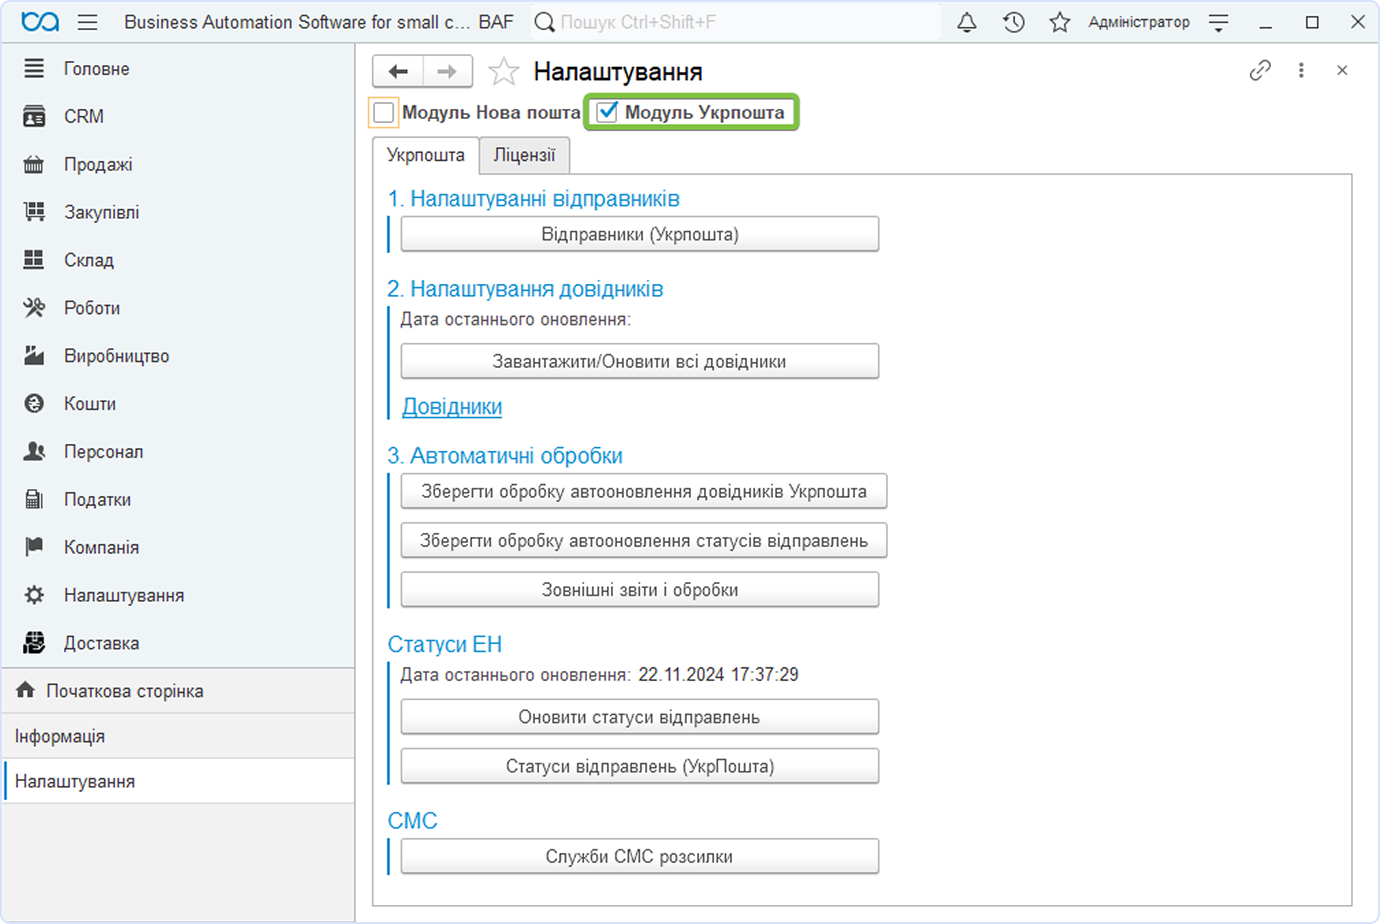Save автооновлення довідників Укрпошта processing

pyautogui.click(x=644, y=491)
